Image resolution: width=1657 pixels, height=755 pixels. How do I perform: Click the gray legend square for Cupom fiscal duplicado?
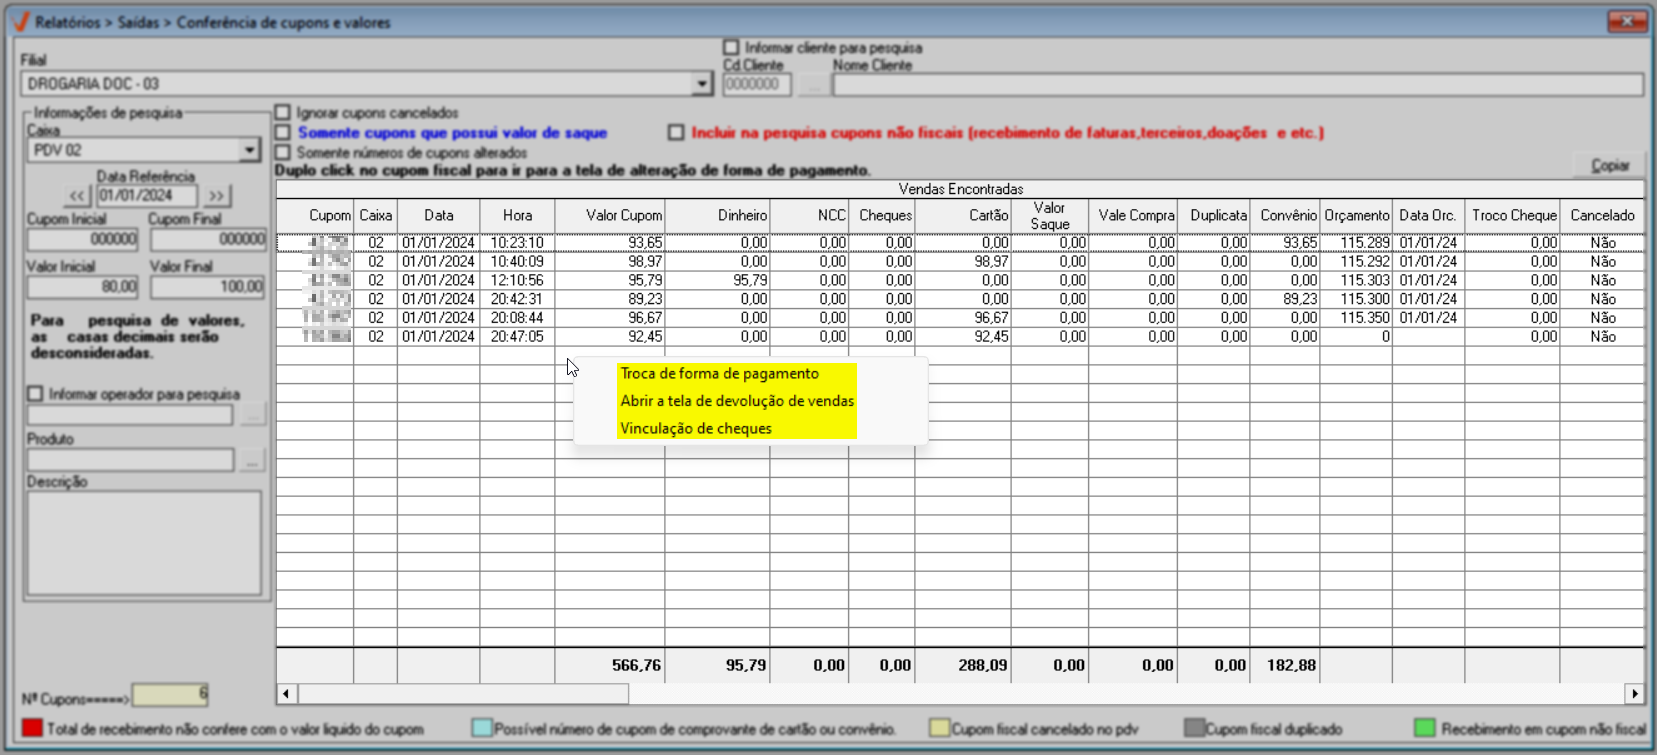[1194, 728]
